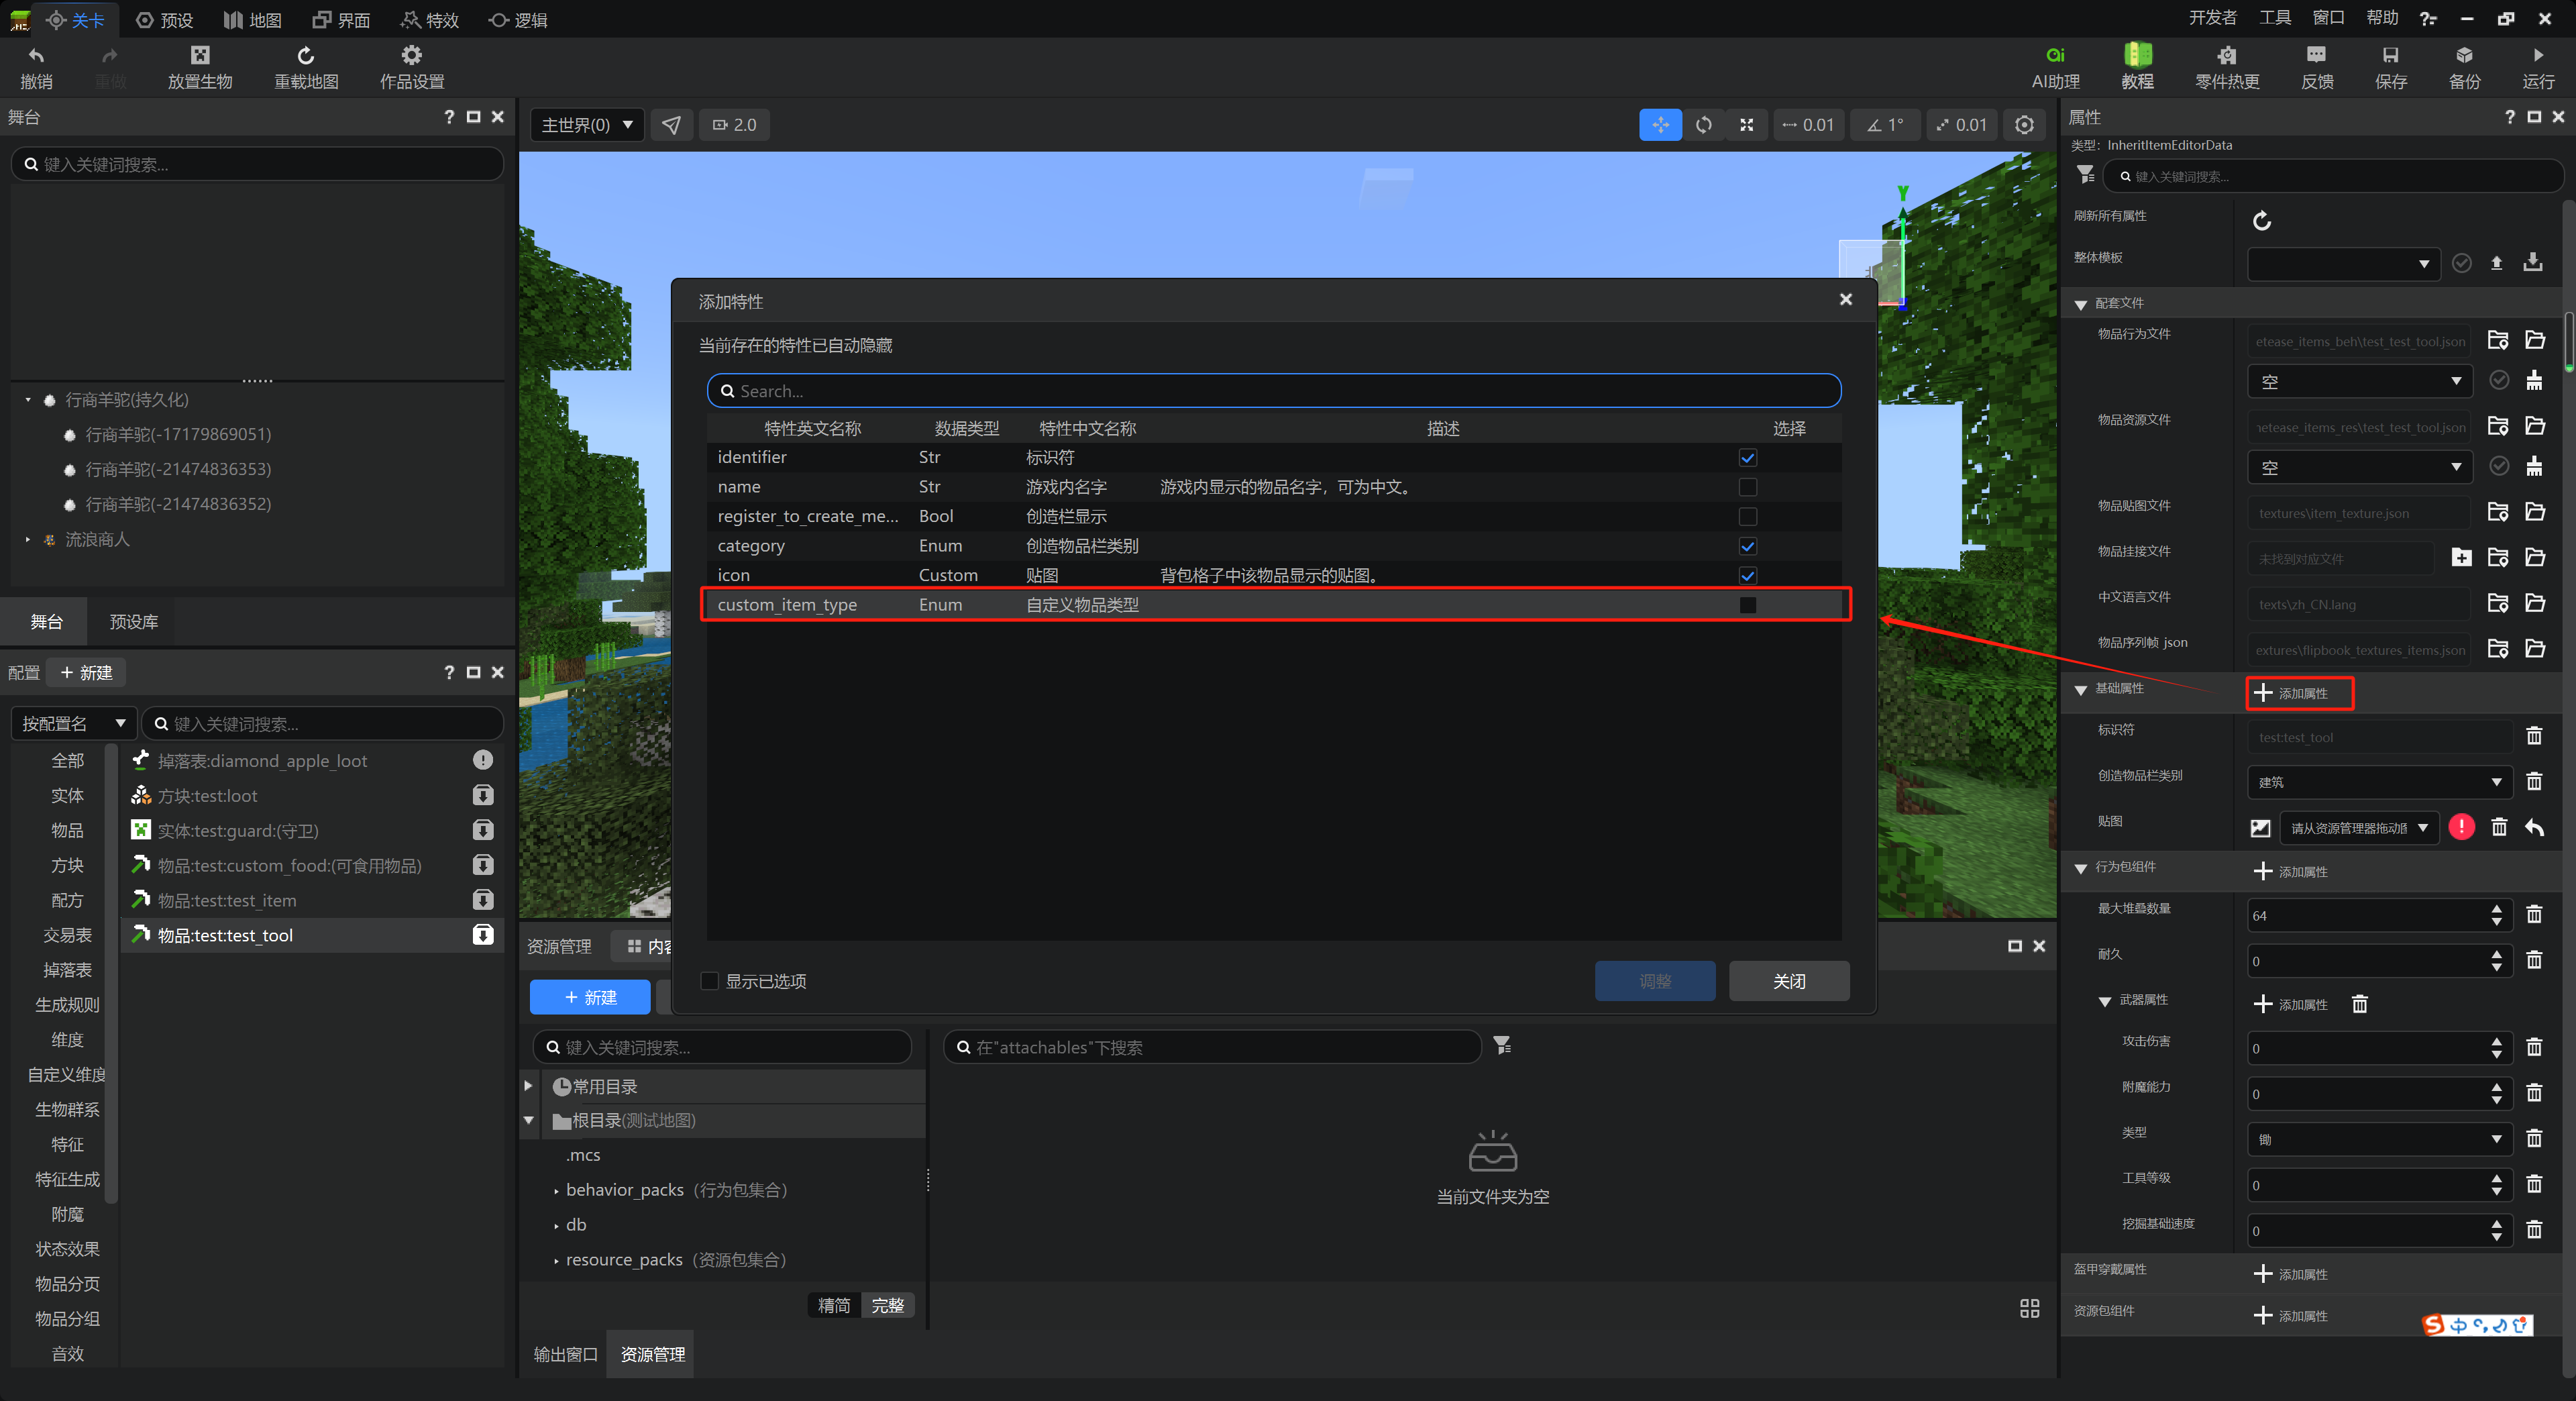Toggle the name row checkbox
Screen dimensions: 2576x1401
pyautogui.click(x=1747, y=487)
